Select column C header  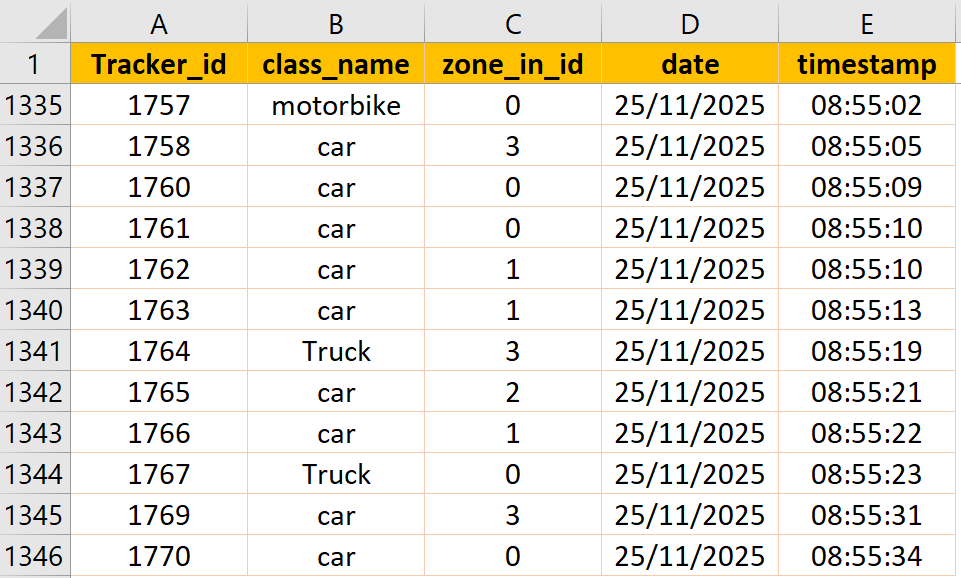click(x=513, y=22)
